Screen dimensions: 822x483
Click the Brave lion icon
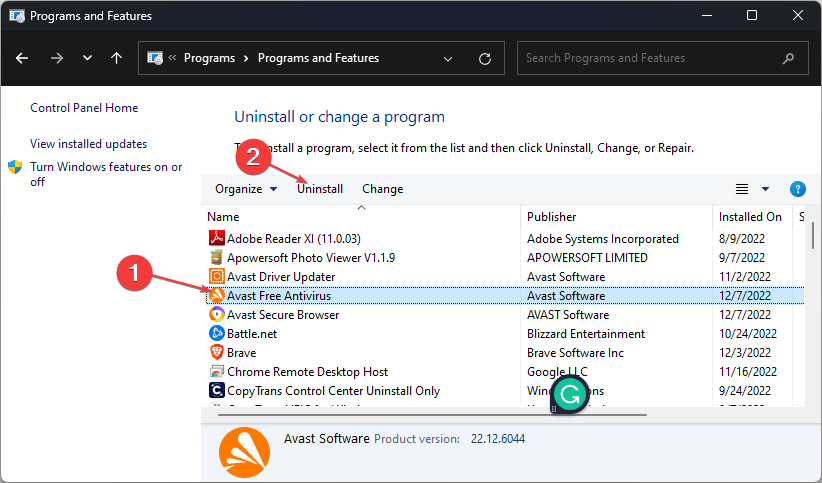tap(217, 352)
